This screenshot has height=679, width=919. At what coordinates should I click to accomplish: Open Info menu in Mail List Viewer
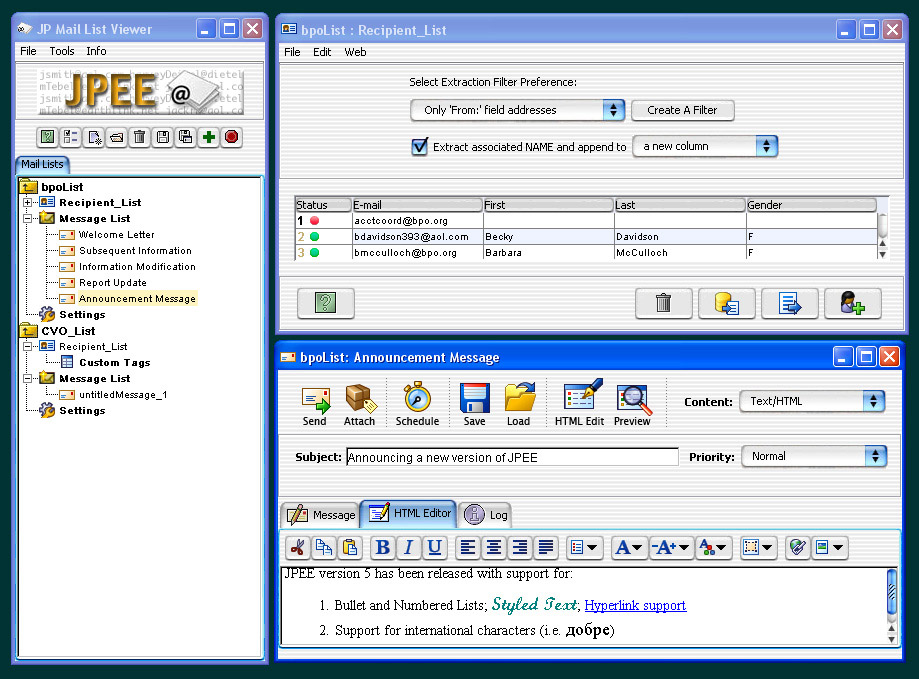(96, 51)
